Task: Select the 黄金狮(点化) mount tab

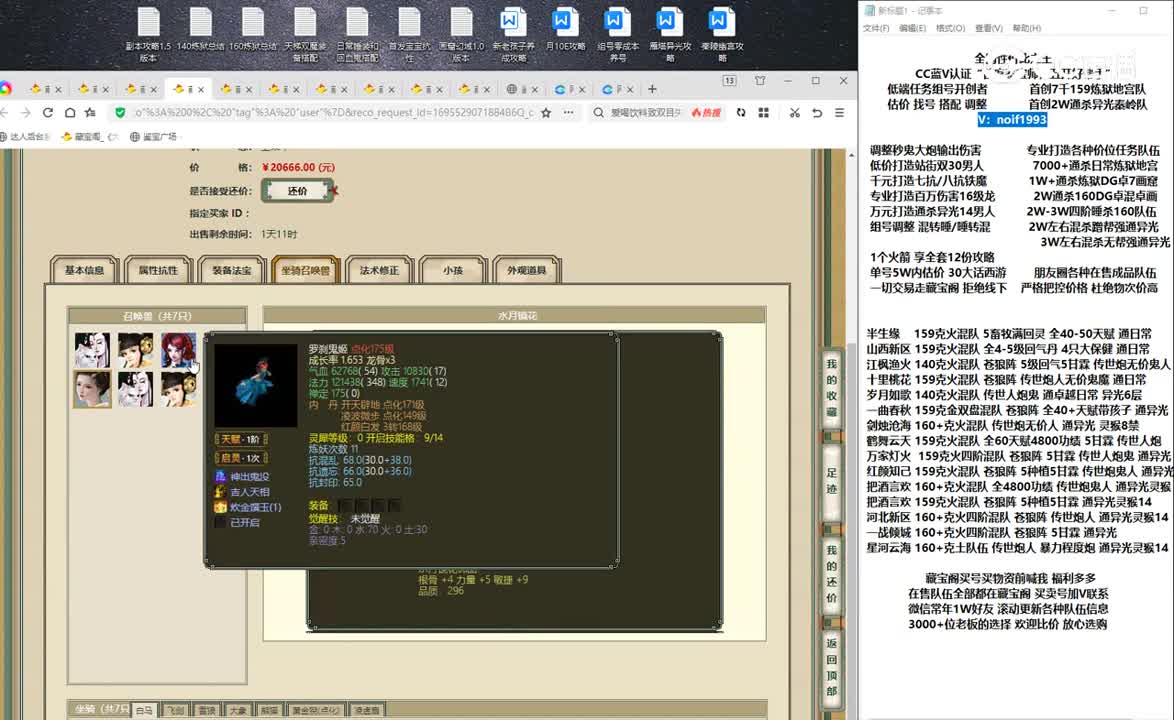Action: pos(315,710)
